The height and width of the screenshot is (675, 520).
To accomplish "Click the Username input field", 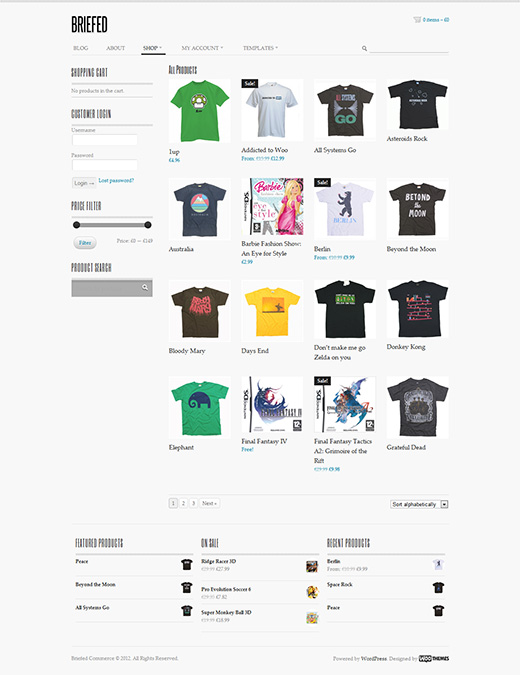I will (105, 139).
